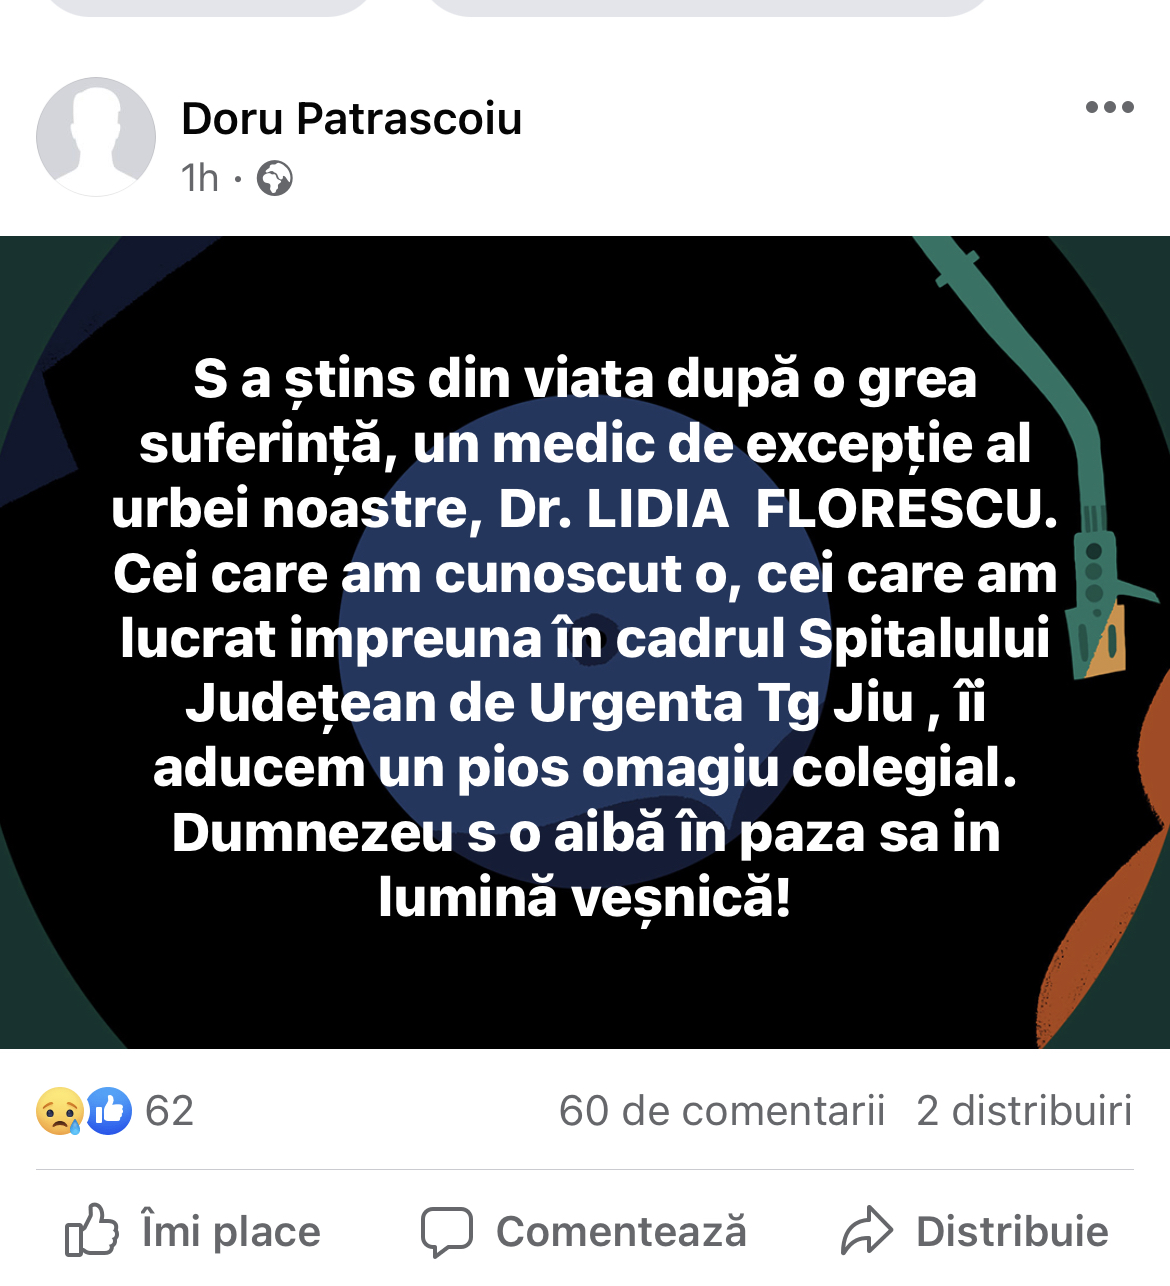The width and height of the screenshot is (1170, 1286).
Task: Tap the left gray pill above the post
Action: (x=210, y=8)
